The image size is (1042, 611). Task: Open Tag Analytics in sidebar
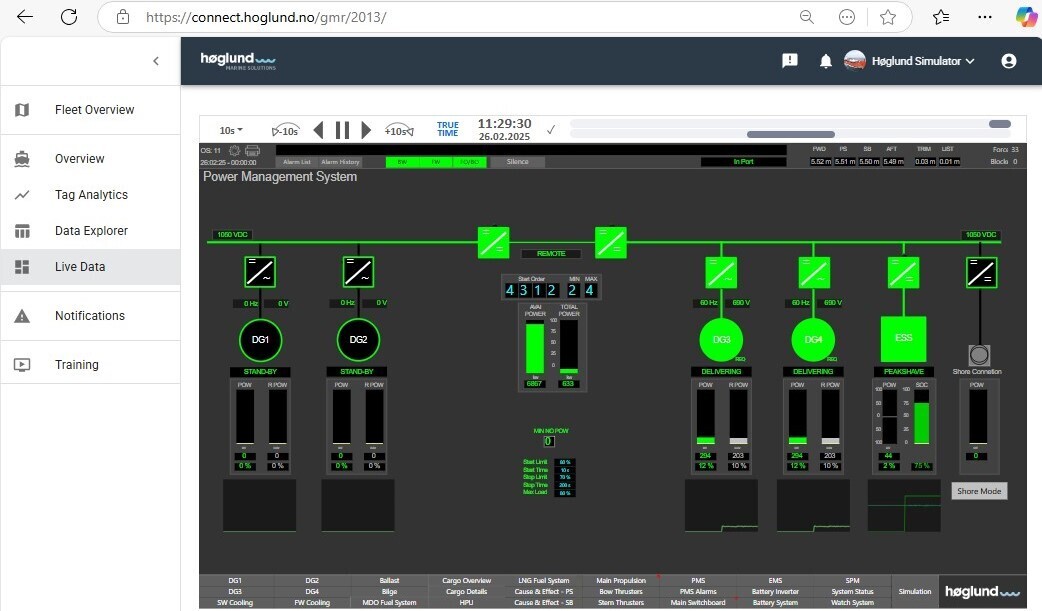point(90,195)
